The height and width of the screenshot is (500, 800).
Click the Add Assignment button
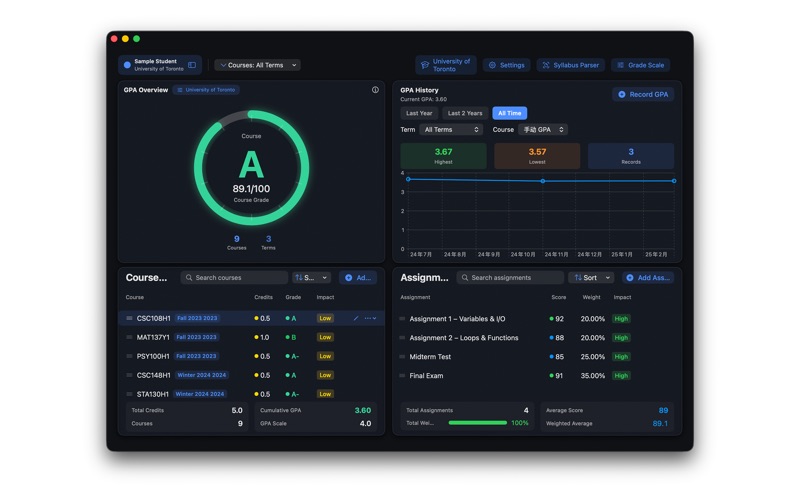click(648, 278)
